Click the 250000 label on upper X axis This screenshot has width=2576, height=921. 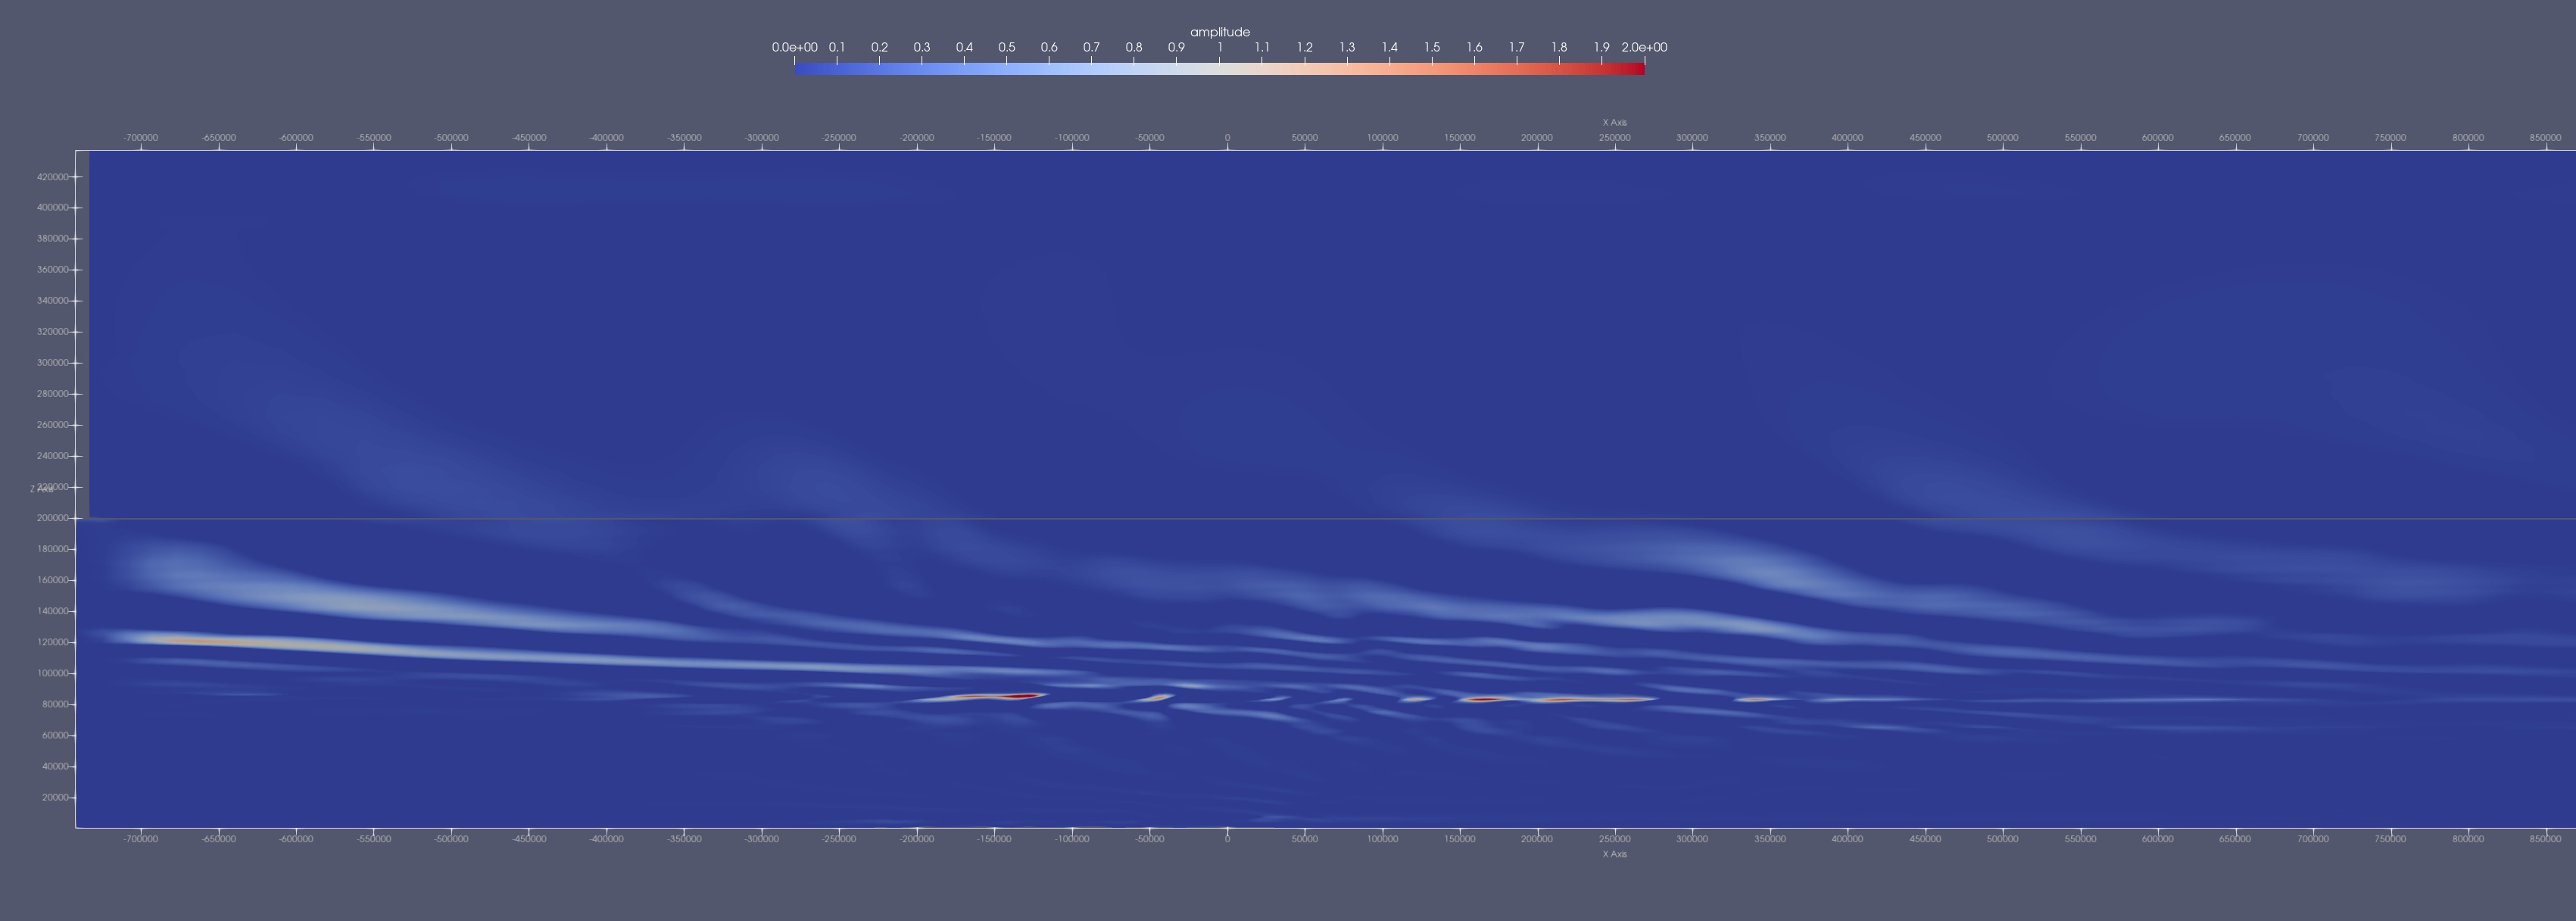coord(1614,137)
